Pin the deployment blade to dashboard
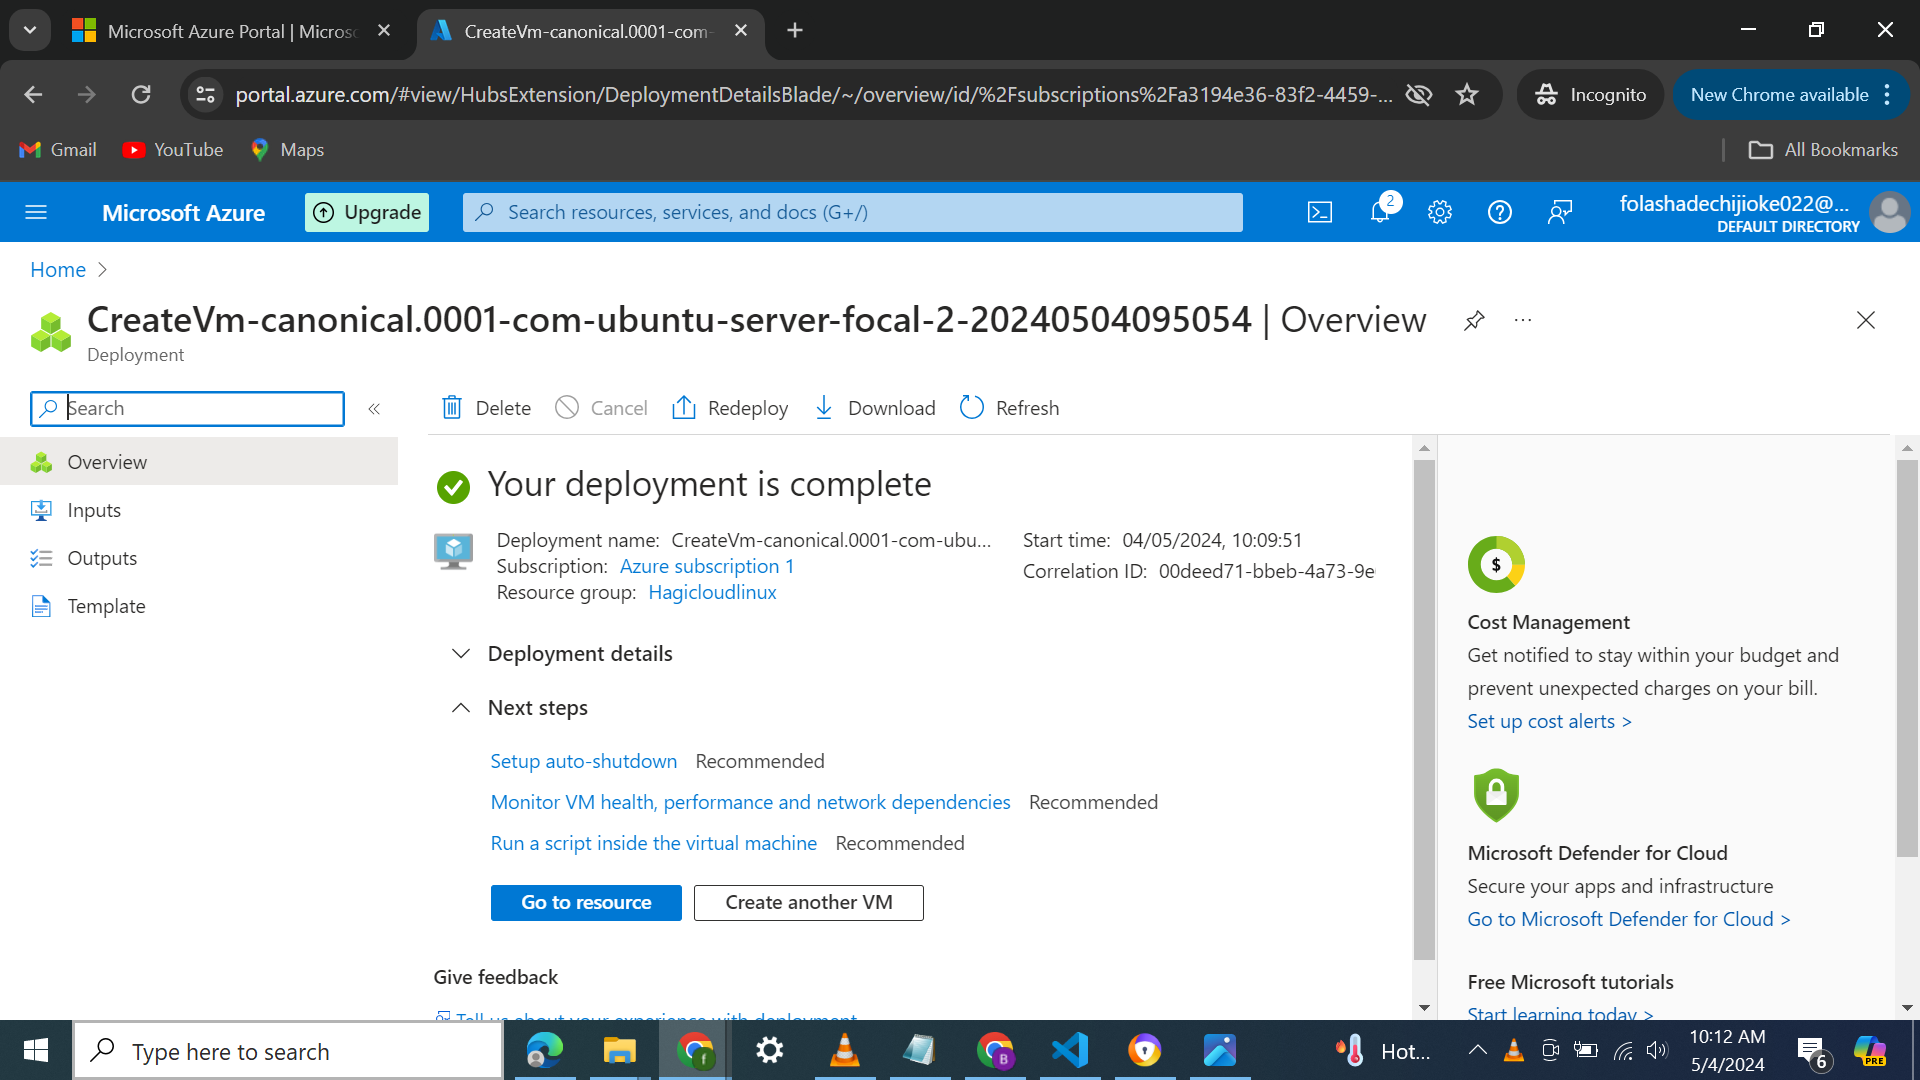Viewport: 1920px width, 1080px height. [1474, 321]
